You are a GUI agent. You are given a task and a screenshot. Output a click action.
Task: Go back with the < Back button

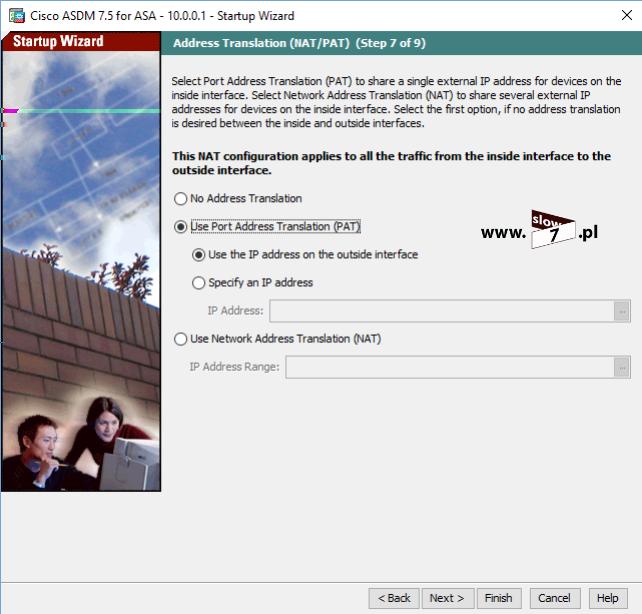pos(394,598)
